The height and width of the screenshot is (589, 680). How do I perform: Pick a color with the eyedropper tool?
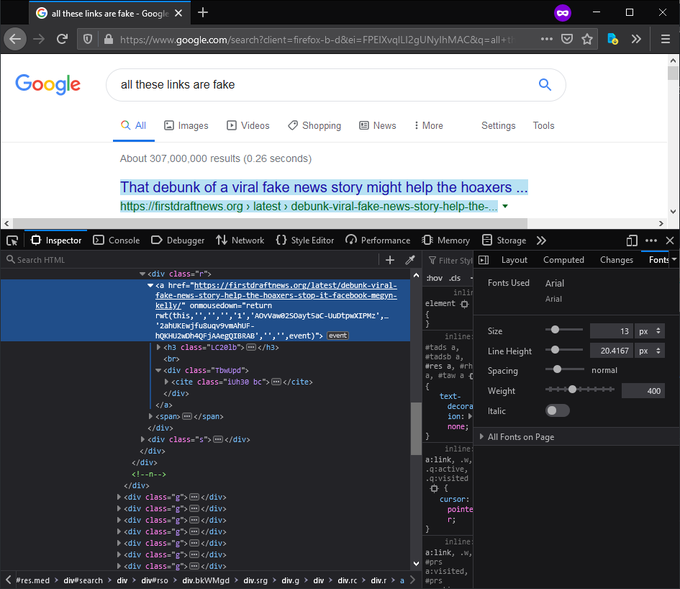coord(410,260)
